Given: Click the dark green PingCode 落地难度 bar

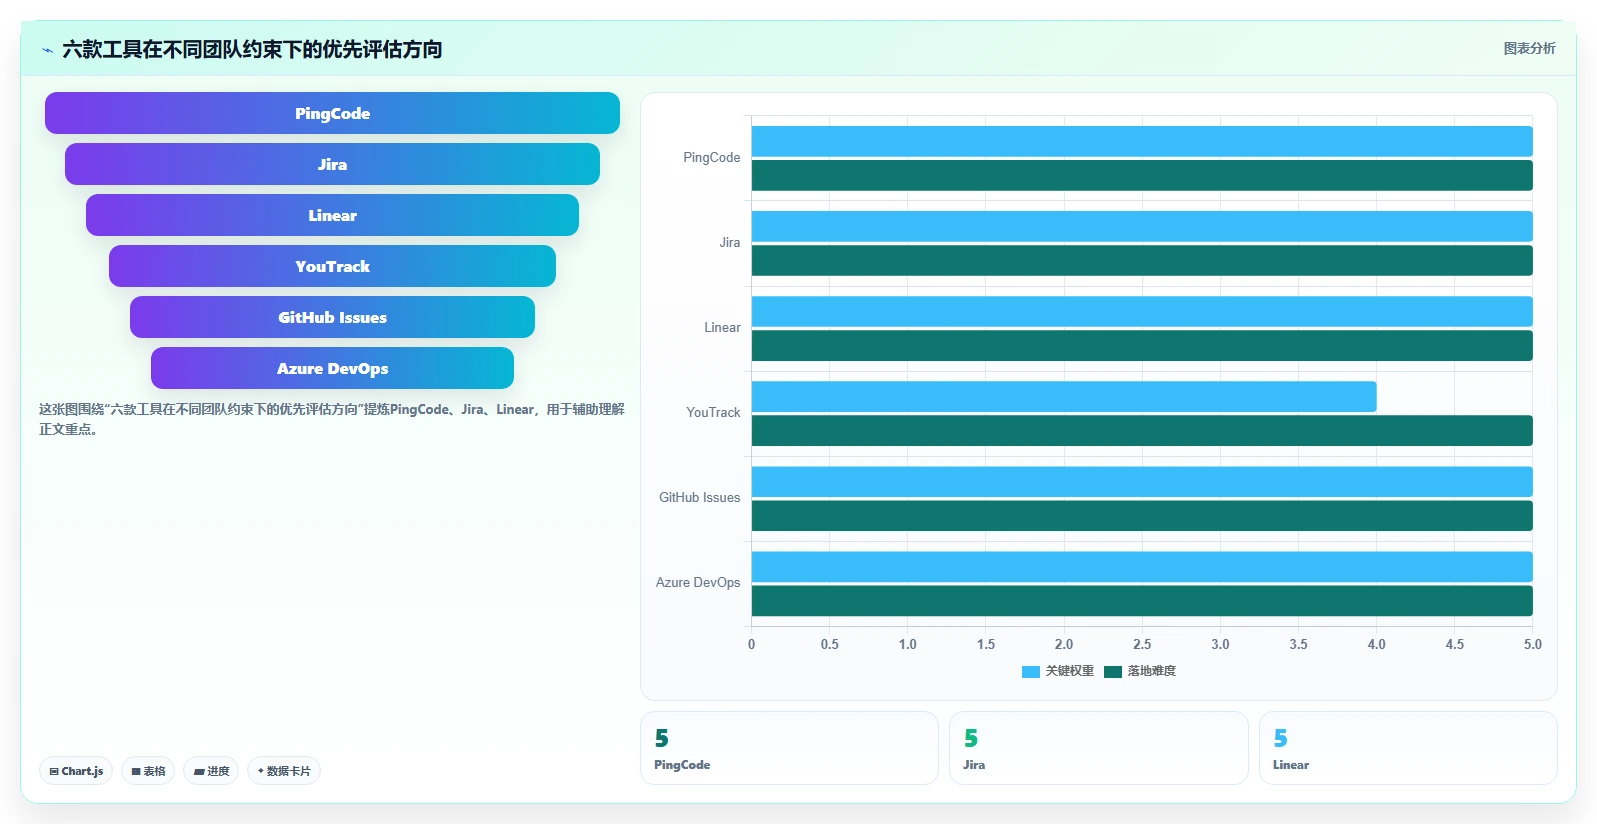Looking at the screenshot, I should click(x=1142, y=175).
